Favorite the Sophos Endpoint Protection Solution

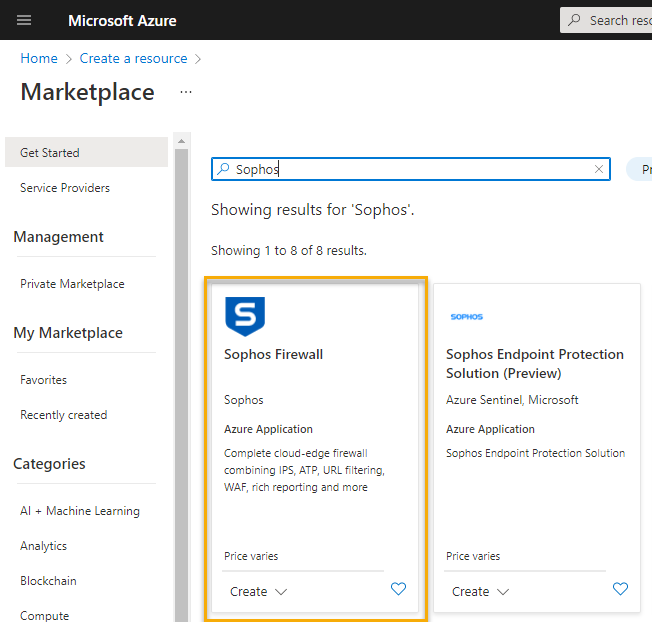click(620, 590)
